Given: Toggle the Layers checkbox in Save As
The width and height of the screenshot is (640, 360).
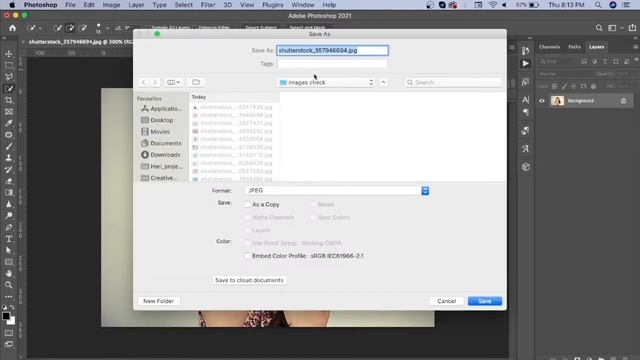Looking at the screenshot, I should [247, 230].
